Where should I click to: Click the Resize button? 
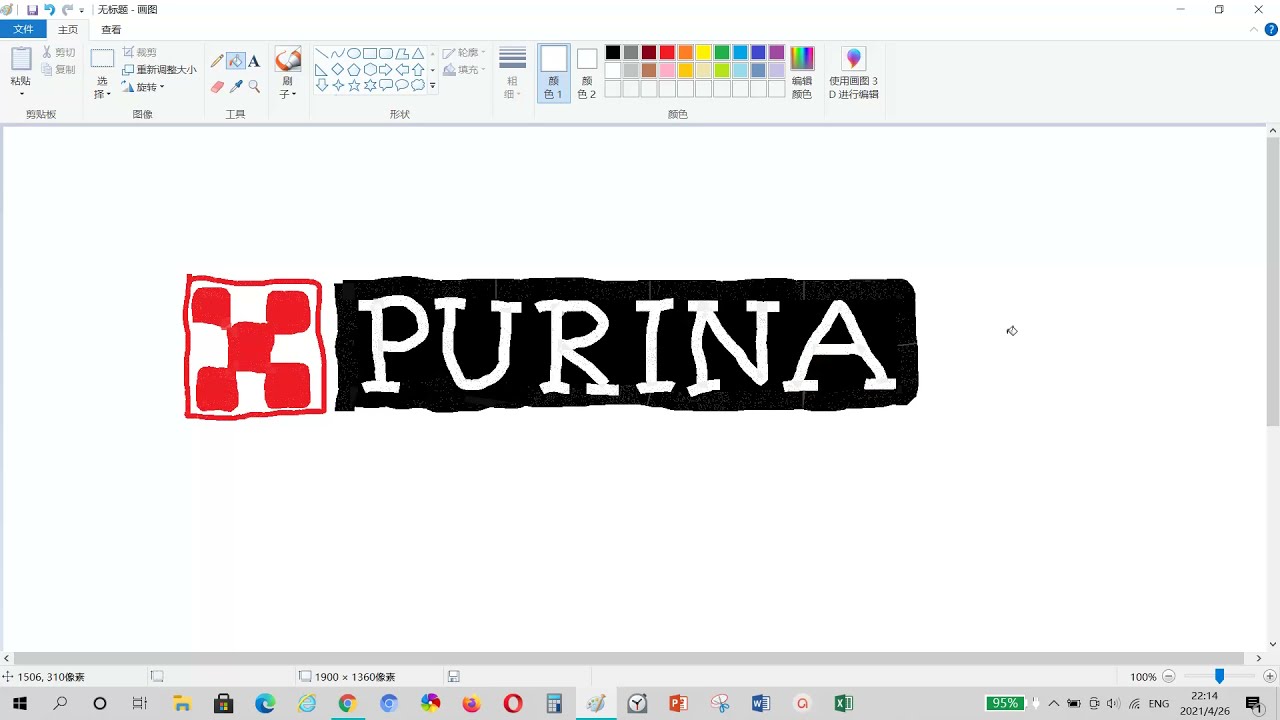(159, 70)
